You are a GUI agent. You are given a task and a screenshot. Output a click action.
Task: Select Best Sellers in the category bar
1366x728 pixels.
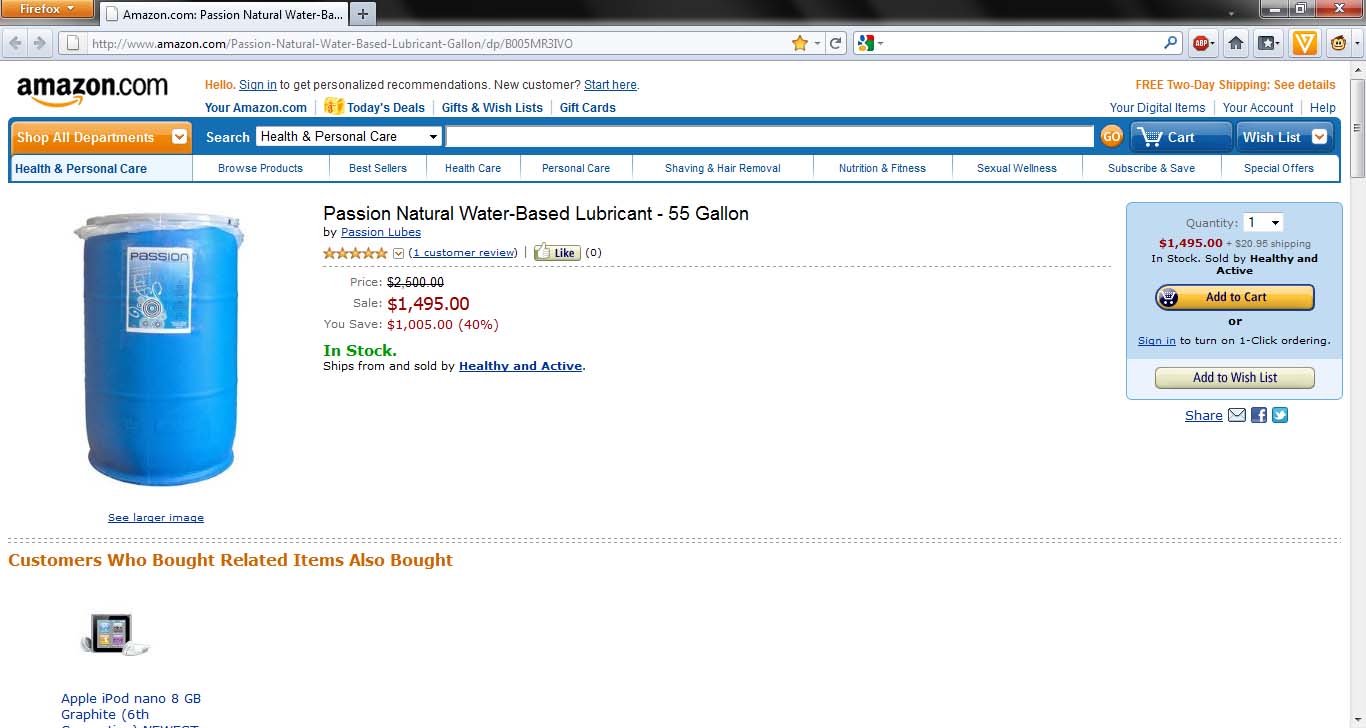point(377,168)
